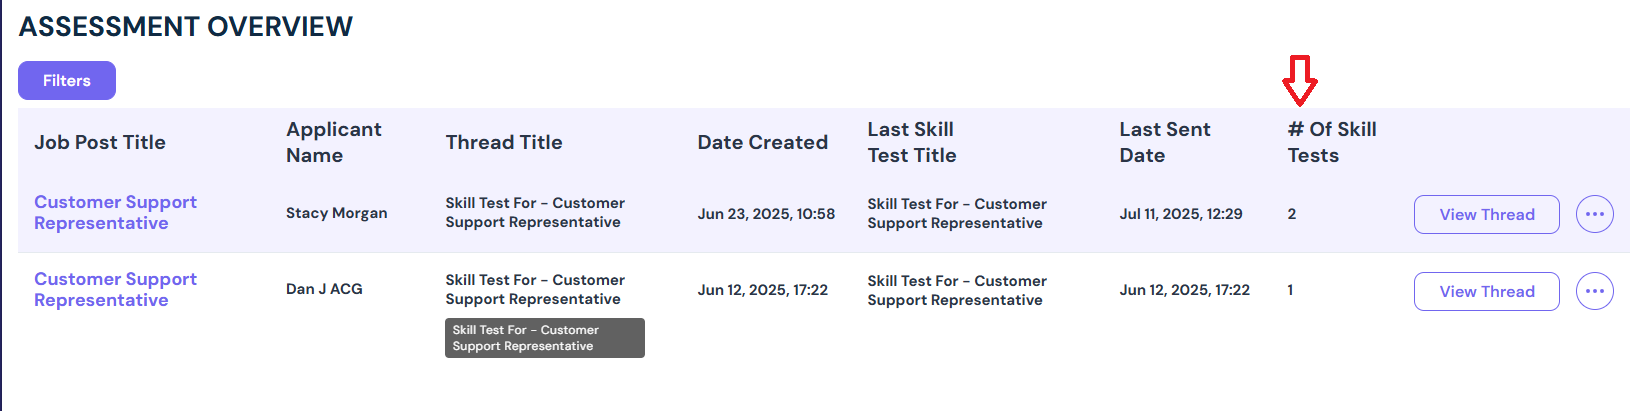Sort by Thread Title column header
The width and height of the screenshot is (1645, 411).
coord(504,142)
